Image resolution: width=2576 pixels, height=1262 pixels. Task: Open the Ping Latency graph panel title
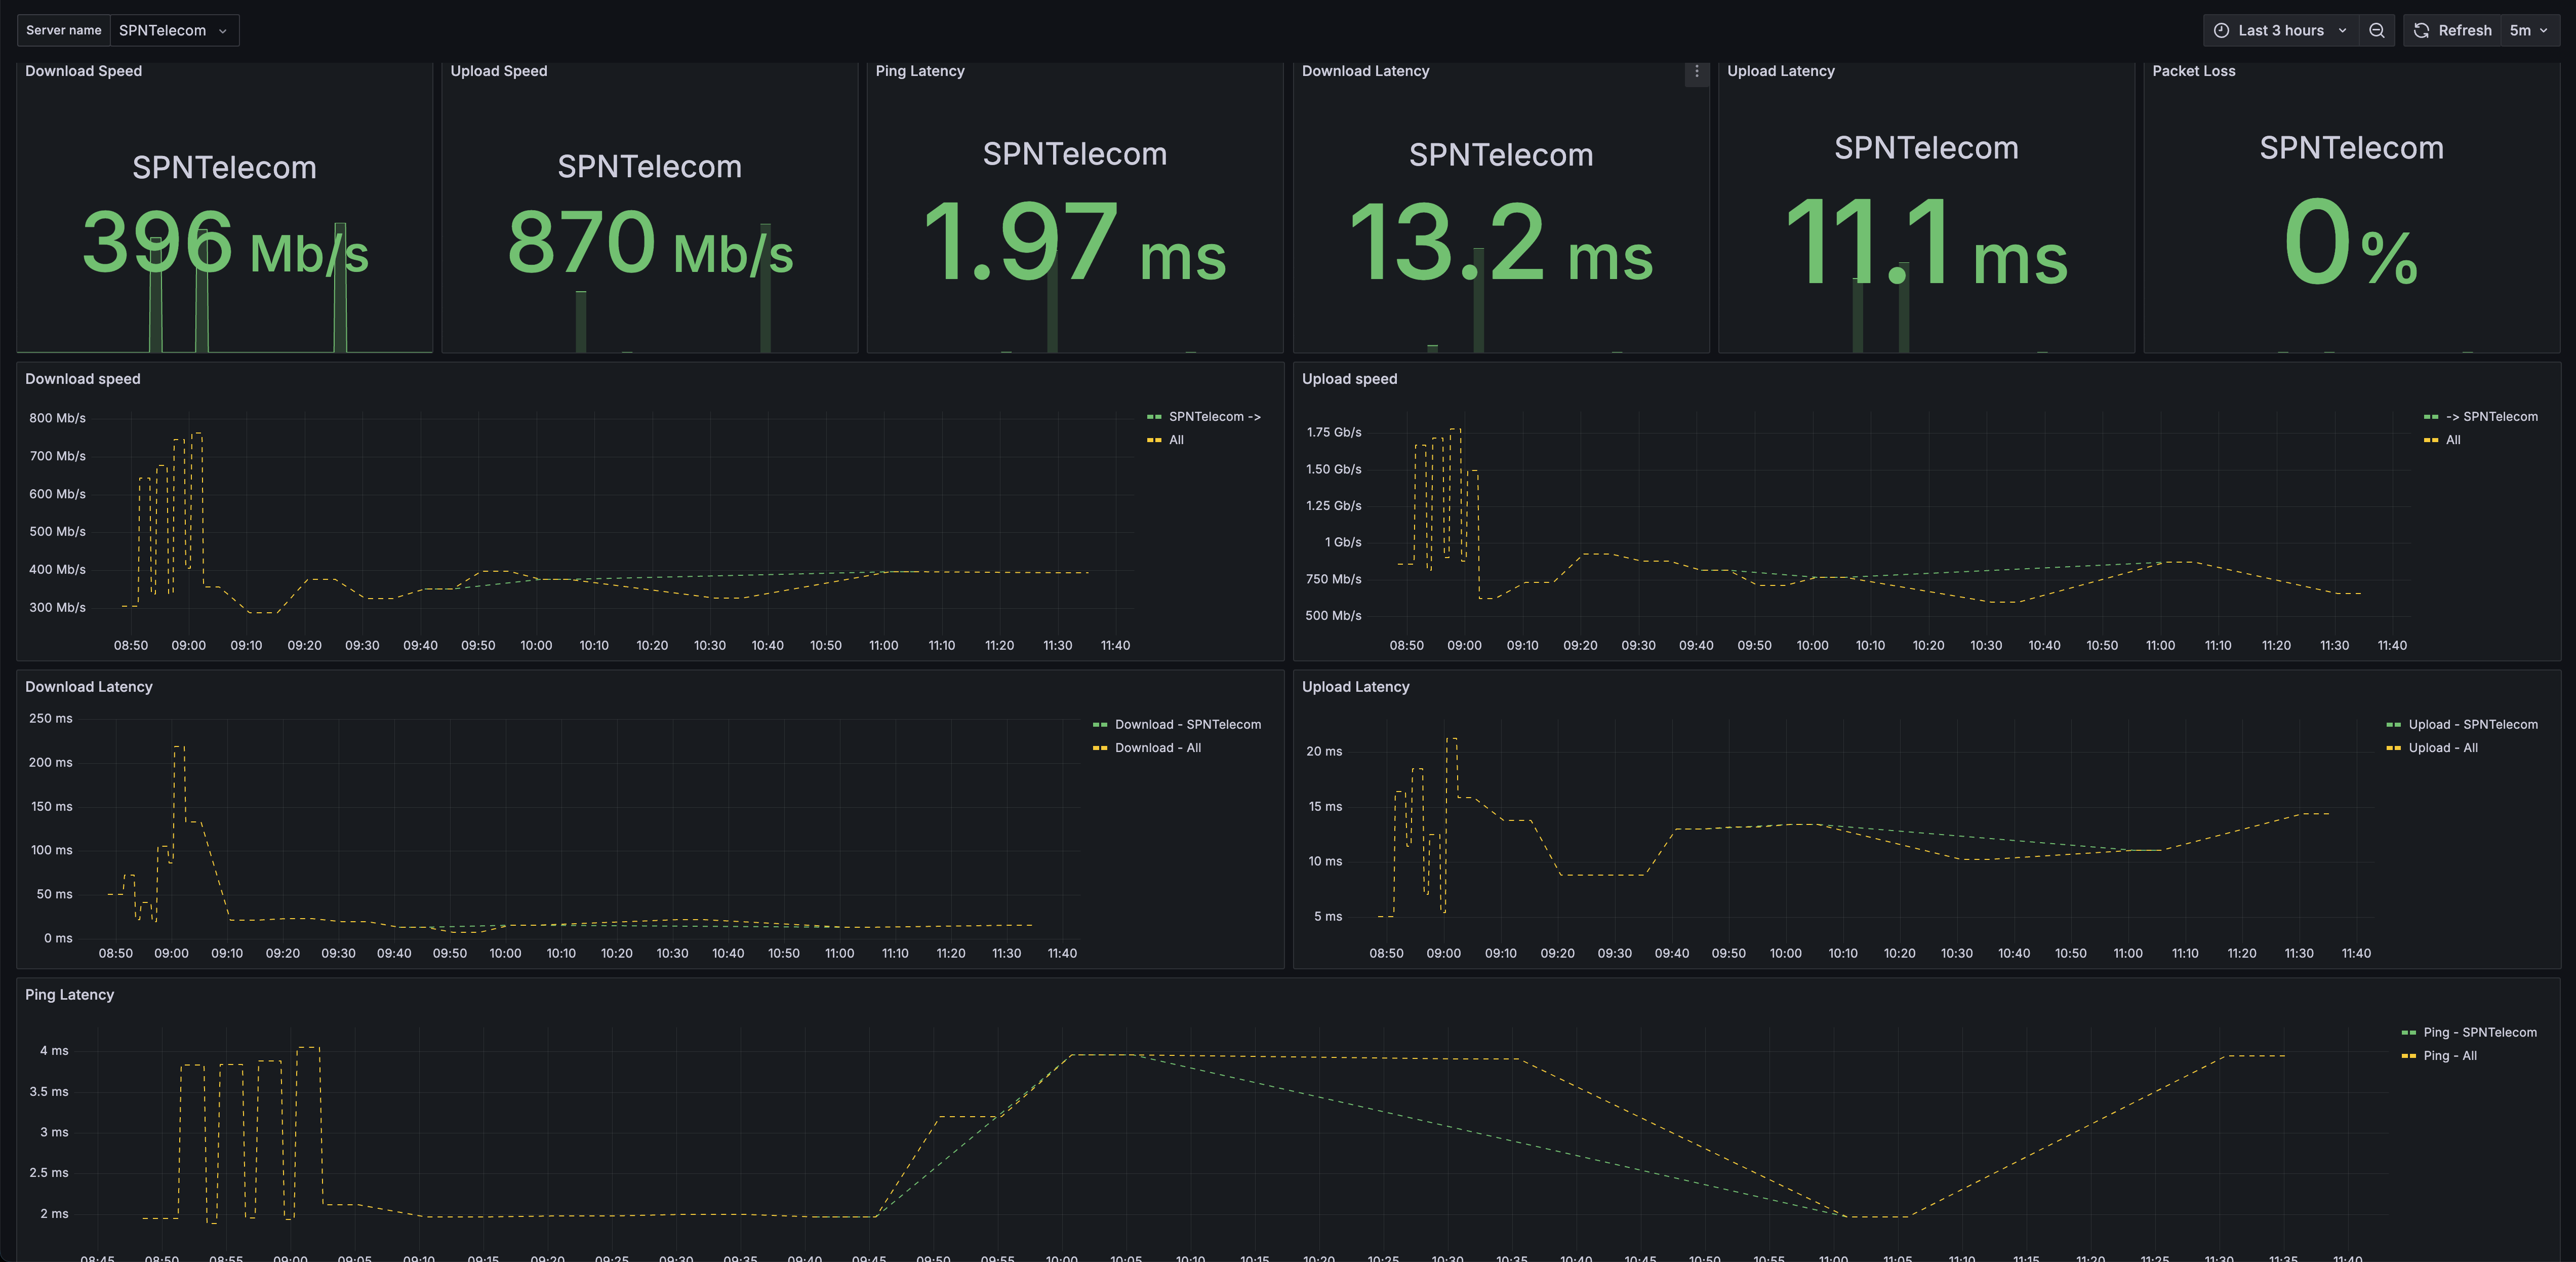(x=70, y=995)
